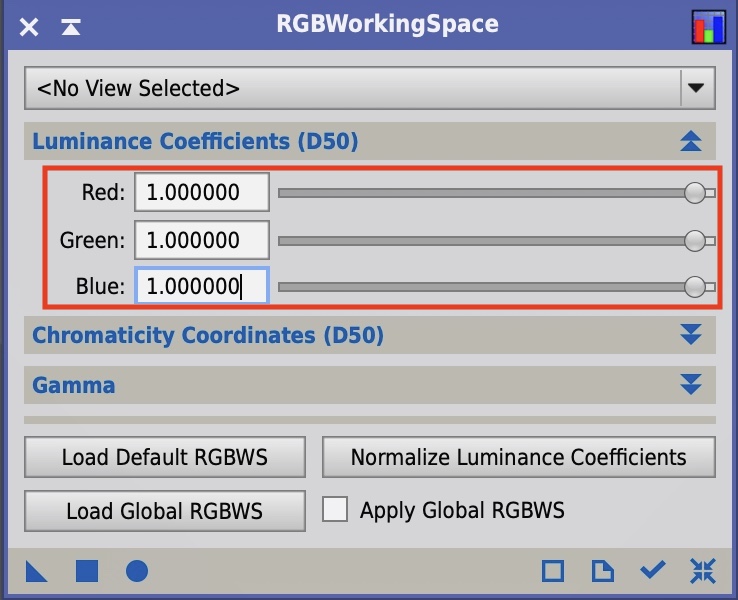This screenshot has width=738, height=600.
Task: Click the Chromaticity Coordinates (D50) heading
Action: [x=208, y=335]
